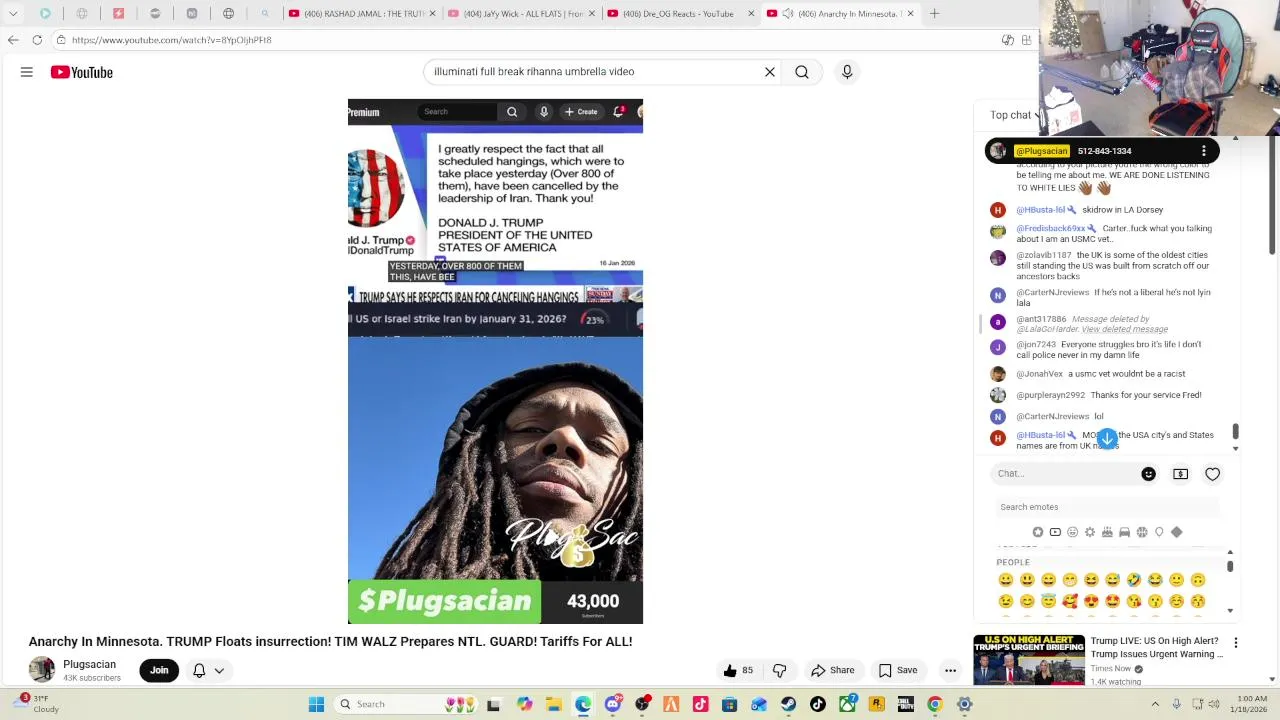Open pinned message options menu
Viewport: 1280px width, 720px height.
[1204, 151]
